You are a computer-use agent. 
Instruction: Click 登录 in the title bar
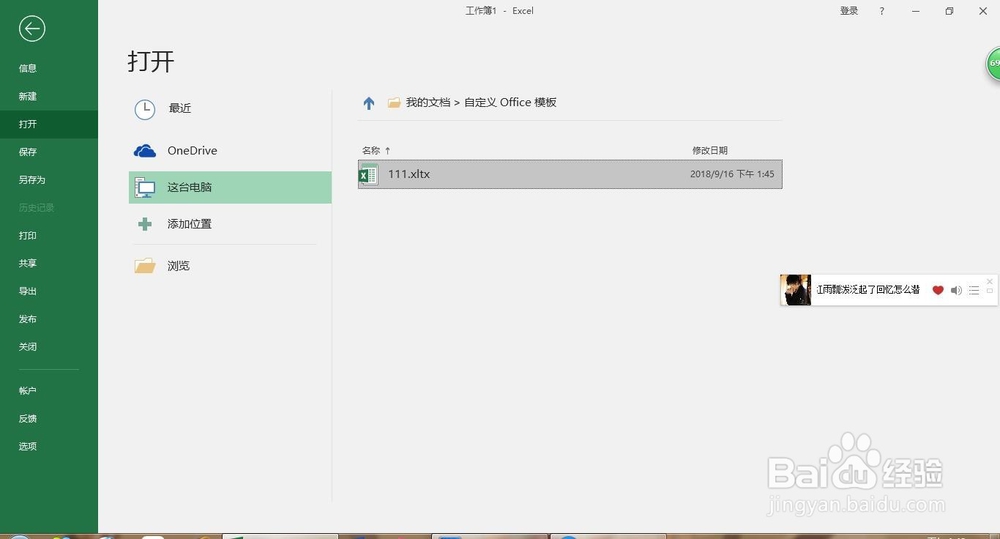(849, 11)
